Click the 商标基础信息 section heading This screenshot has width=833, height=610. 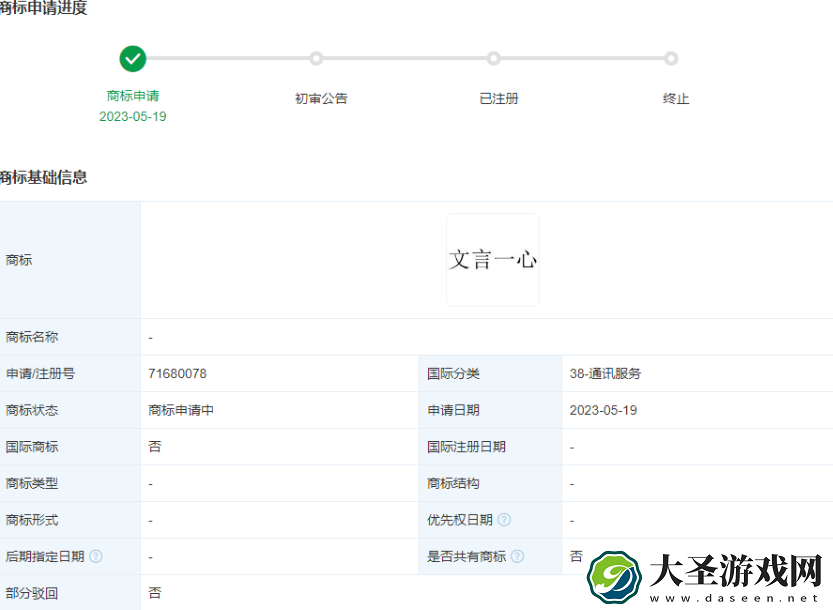tap(43, 177)
